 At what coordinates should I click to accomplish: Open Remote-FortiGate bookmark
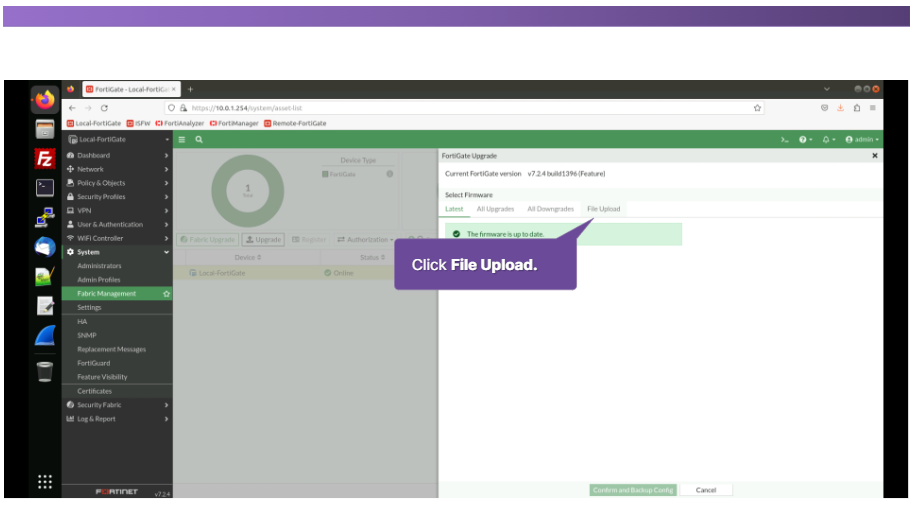pyautogui.click(x=295, y=123)
